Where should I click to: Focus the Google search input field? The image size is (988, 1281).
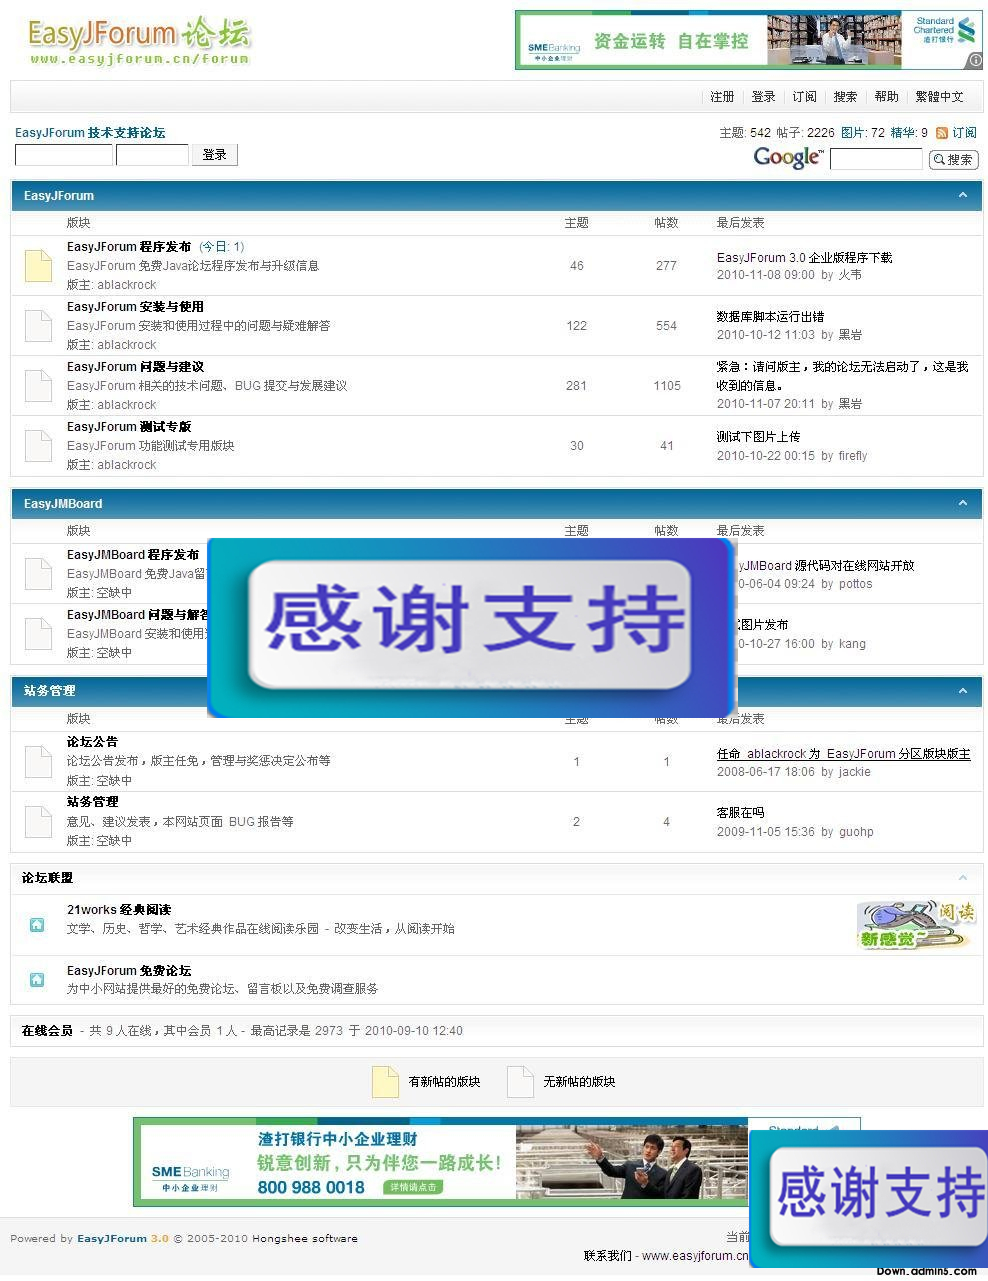click(876, 159)
